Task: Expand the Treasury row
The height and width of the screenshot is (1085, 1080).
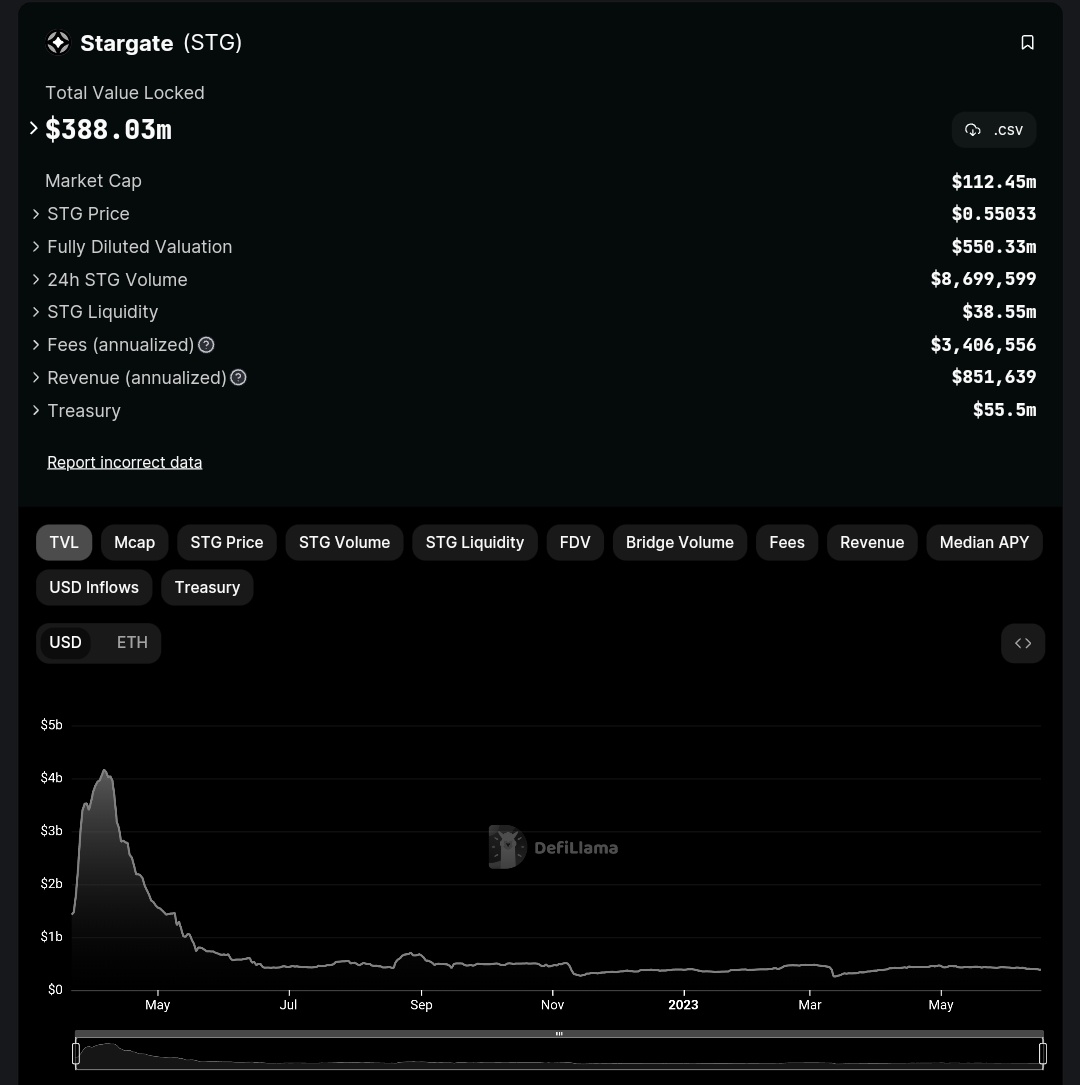Action: 36,410
